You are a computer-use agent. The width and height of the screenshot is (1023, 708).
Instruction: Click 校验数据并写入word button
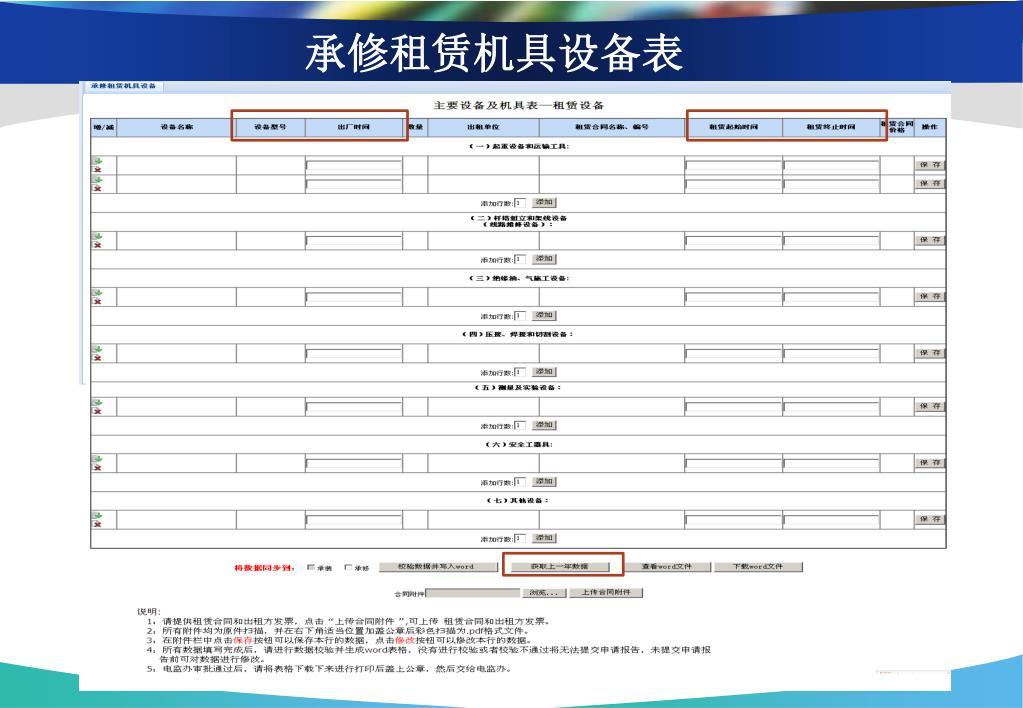(438, 566)
